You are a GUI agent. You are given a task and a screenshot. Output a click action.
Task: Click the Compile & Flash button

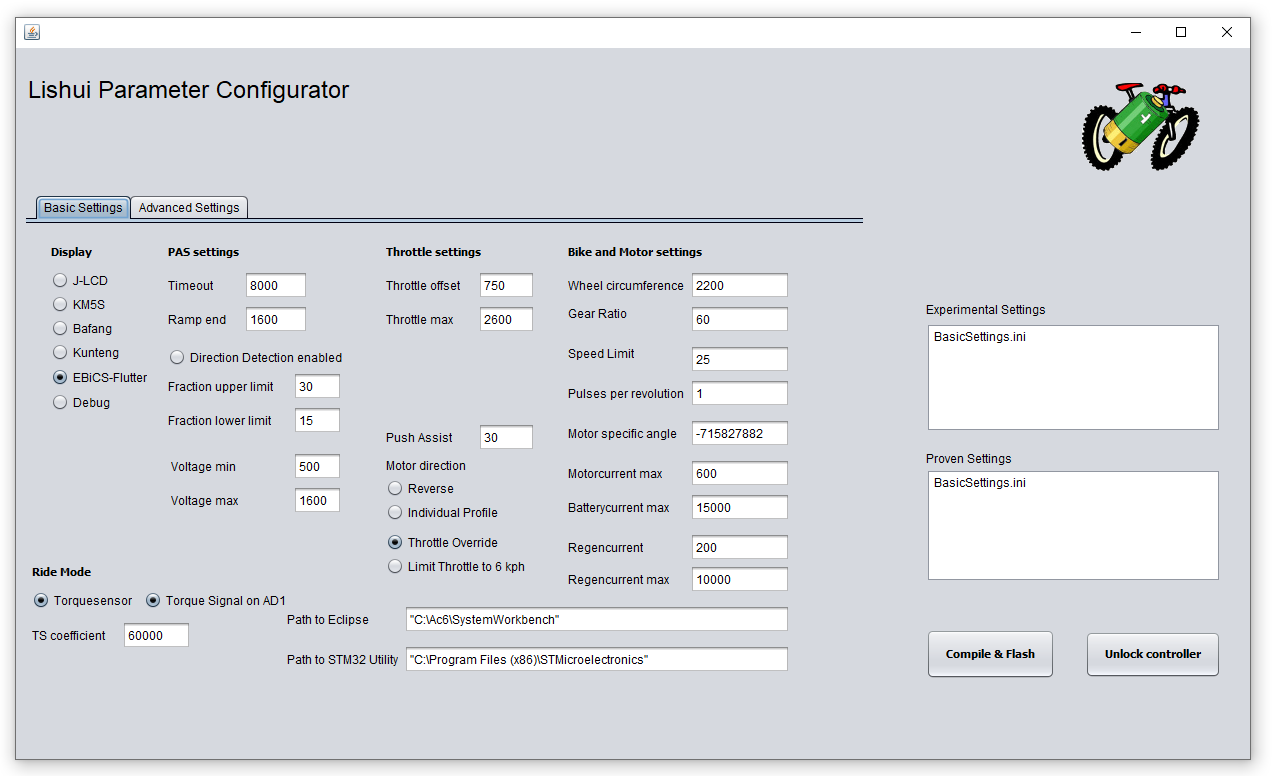990,654
